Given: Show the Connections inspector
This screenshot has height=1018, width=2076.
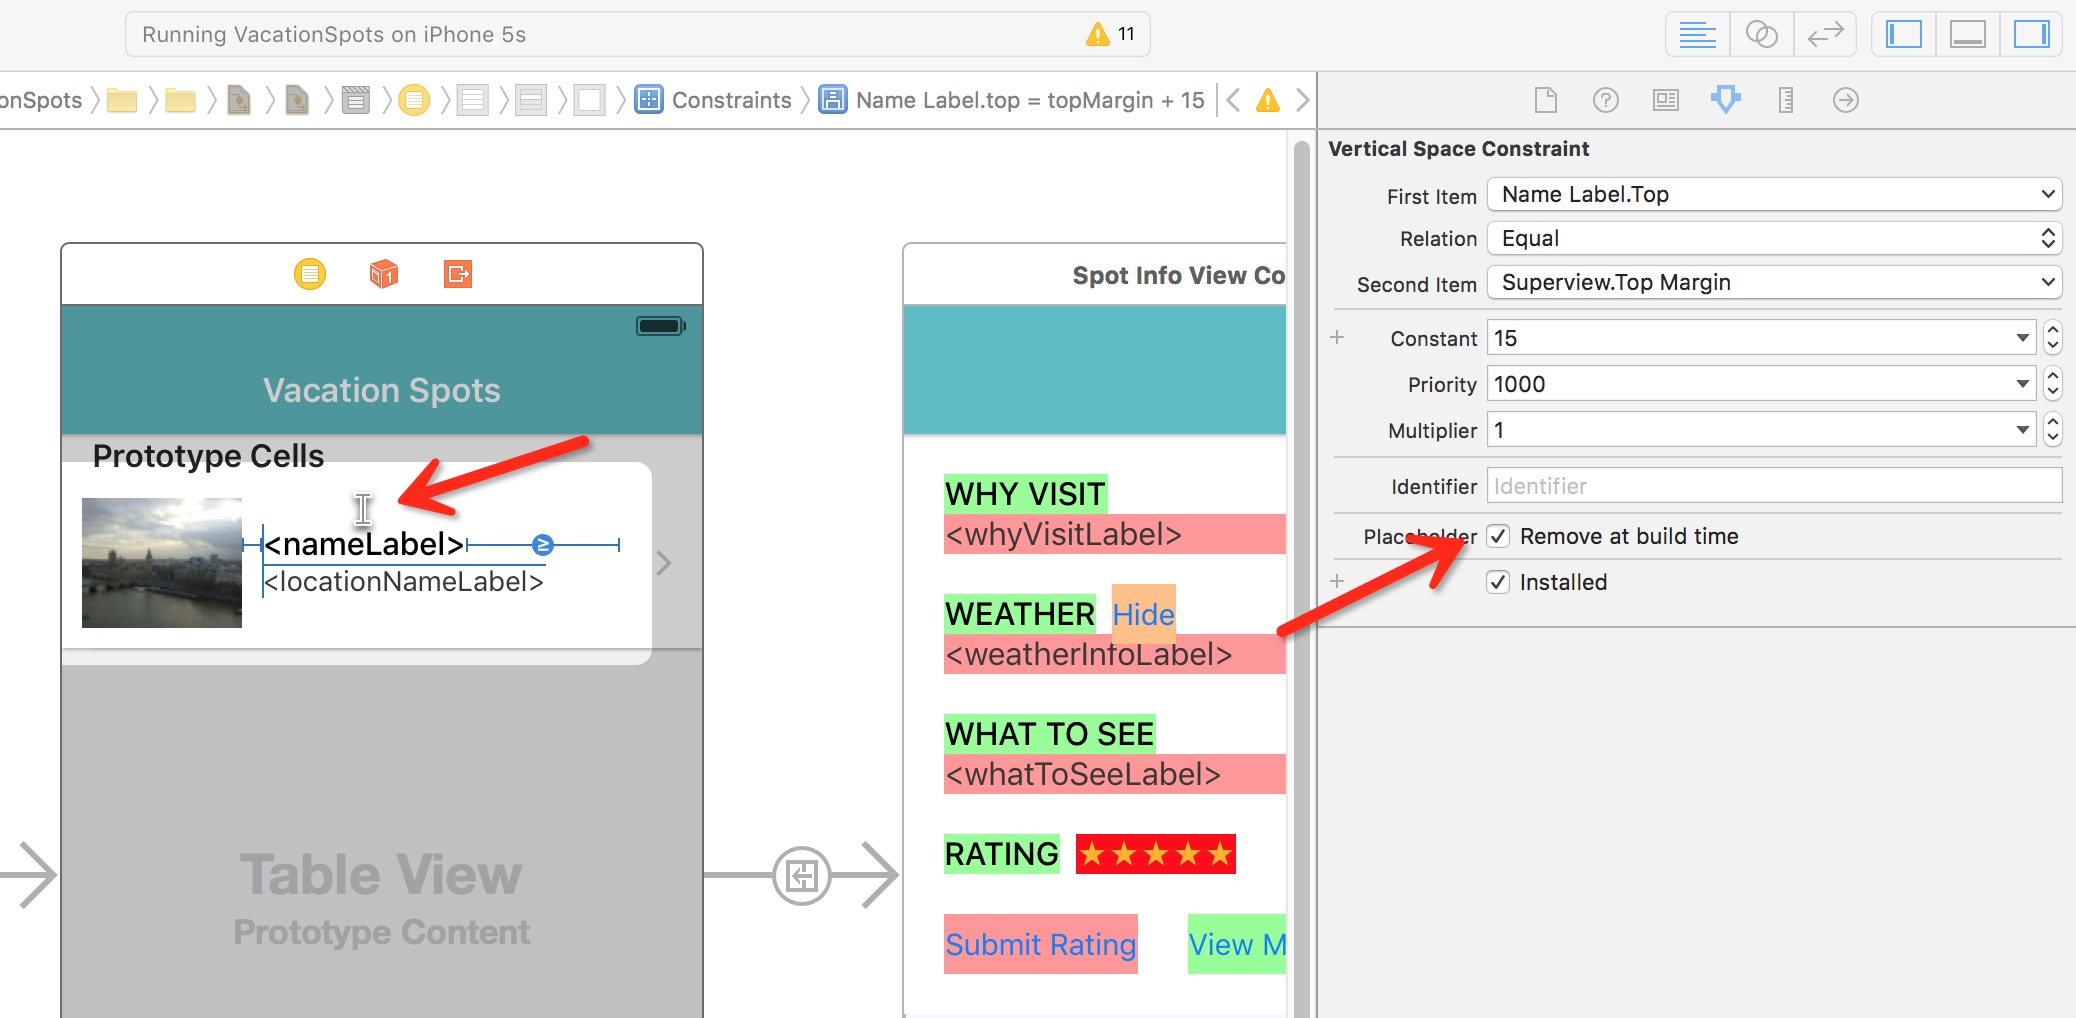Looking at the screenshot, I should pyautogui.click(x=1845, y=100).
